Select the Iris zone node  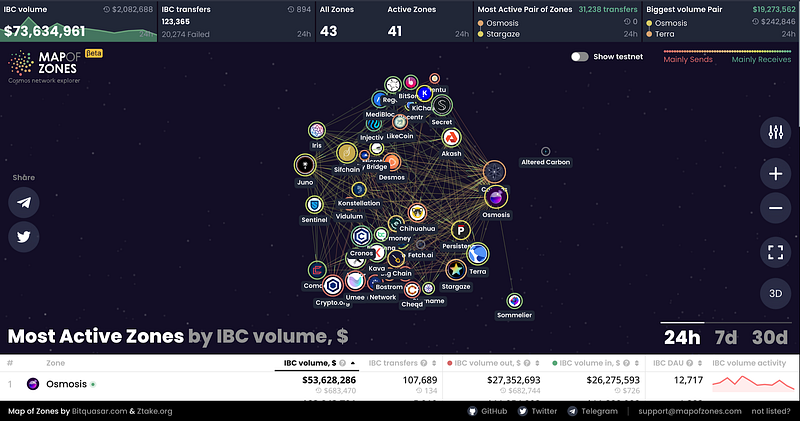317,131
